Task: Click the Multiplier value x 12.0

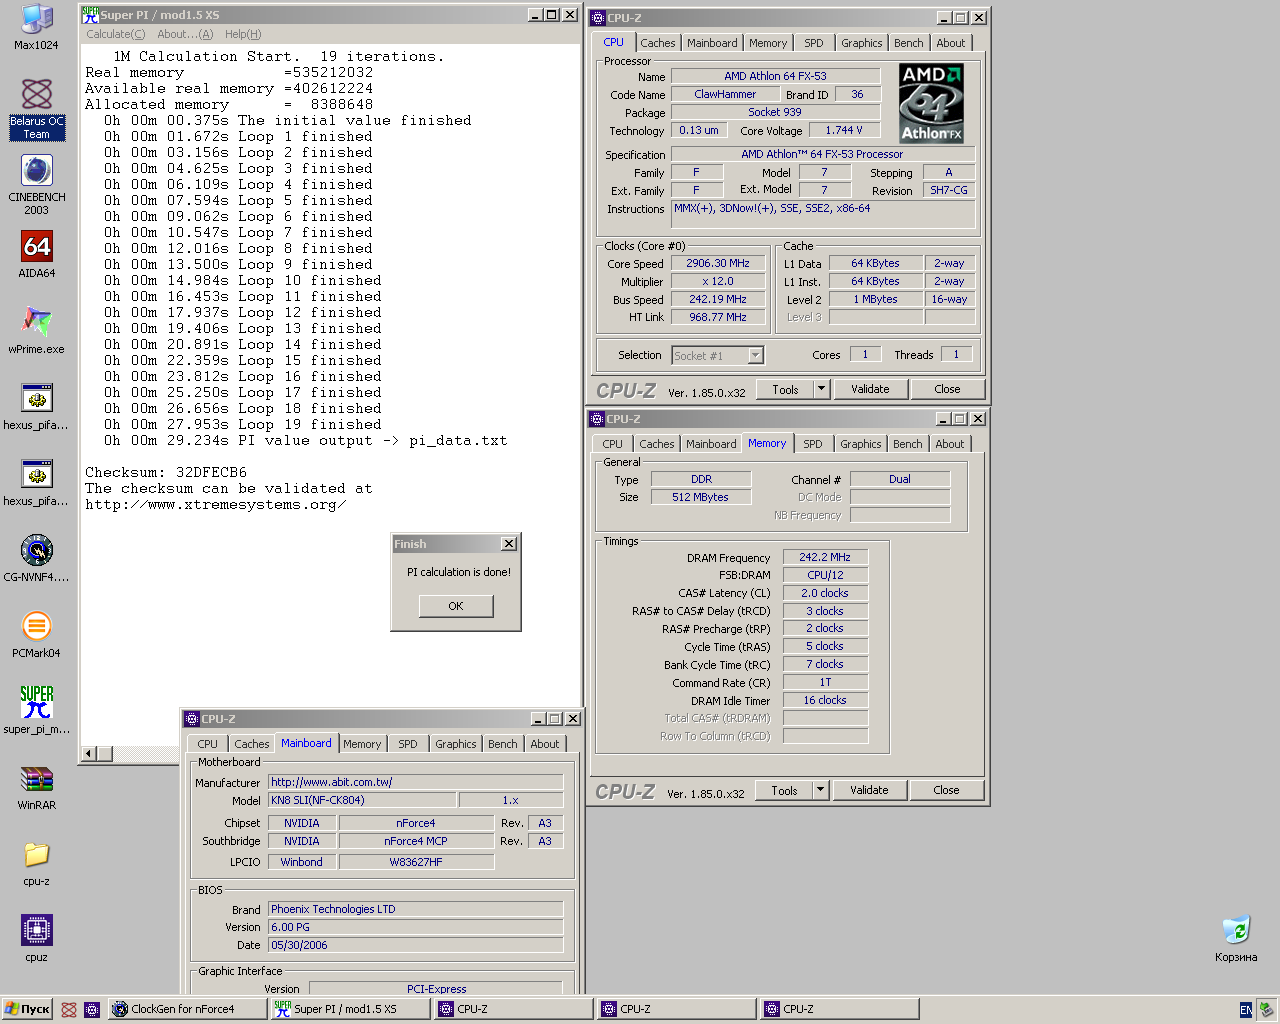Action: (x=718, y=282)
